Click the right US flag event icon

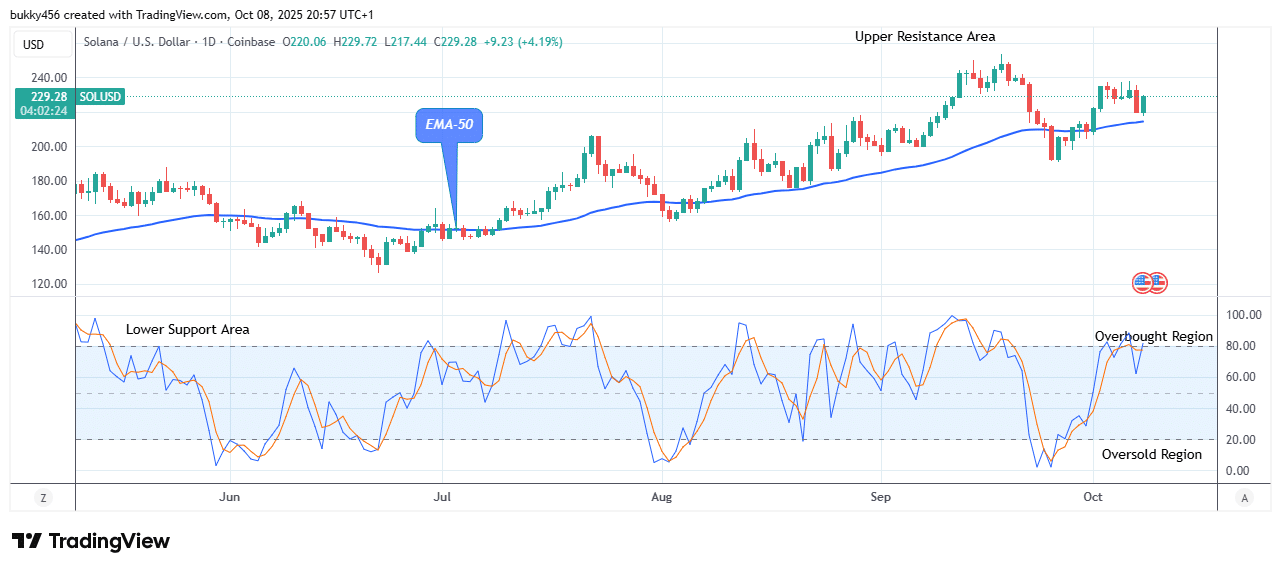1157,283
